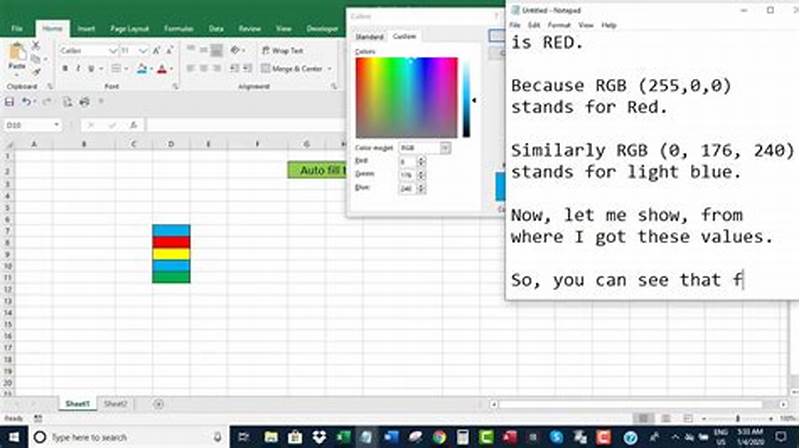The width and height of the screenshot is (800, 448).
Task: Open the Borders dropdown arrow
Action: pos(126,69)
